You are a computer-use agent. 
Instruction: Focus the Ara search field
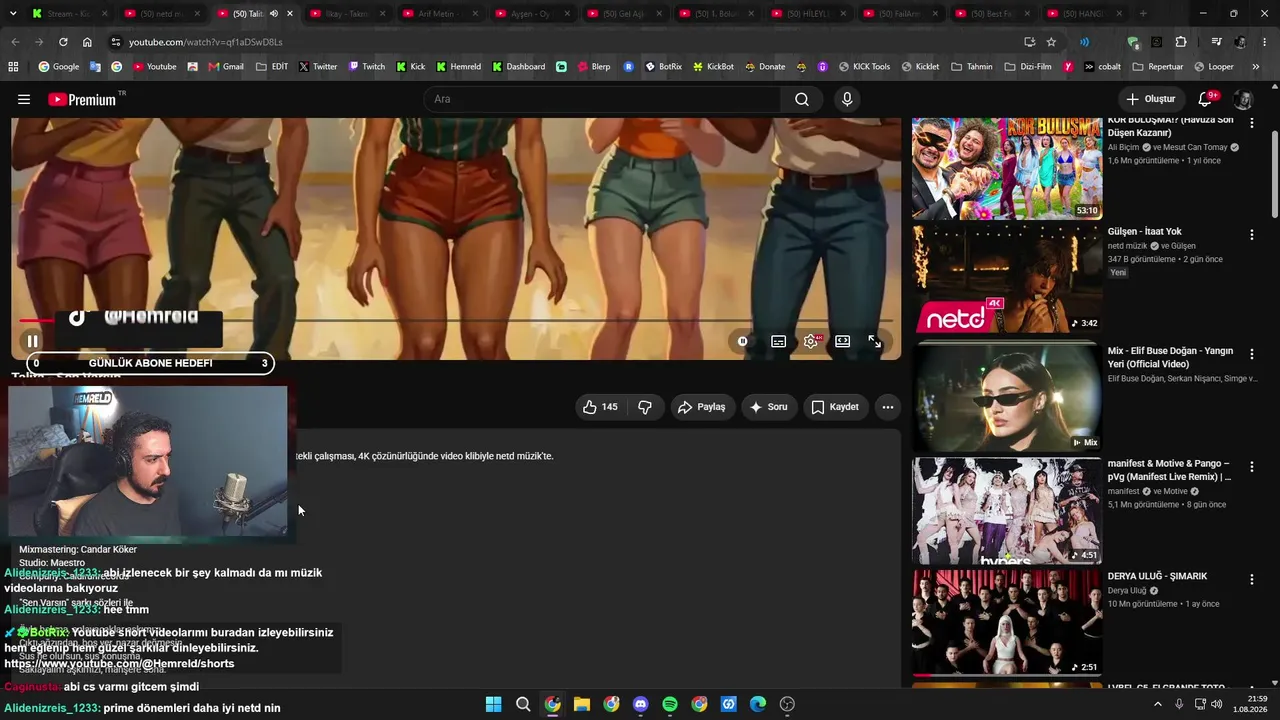tap(604, 99)
